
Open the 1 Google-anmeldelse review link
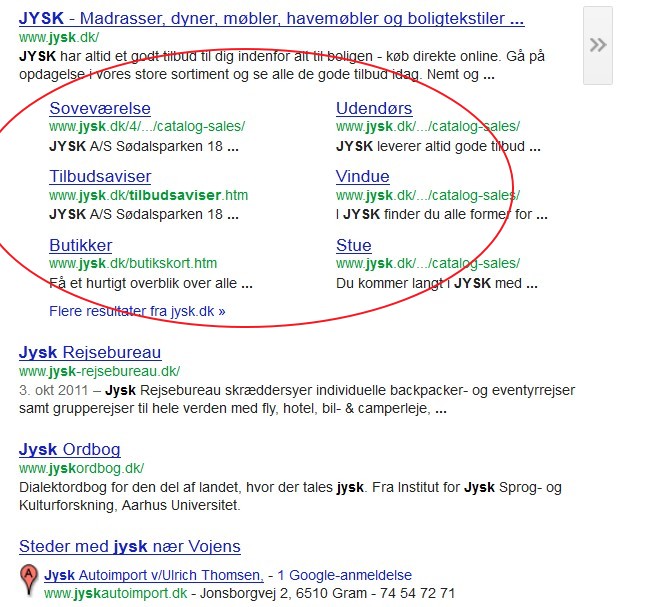pos(344,575)
